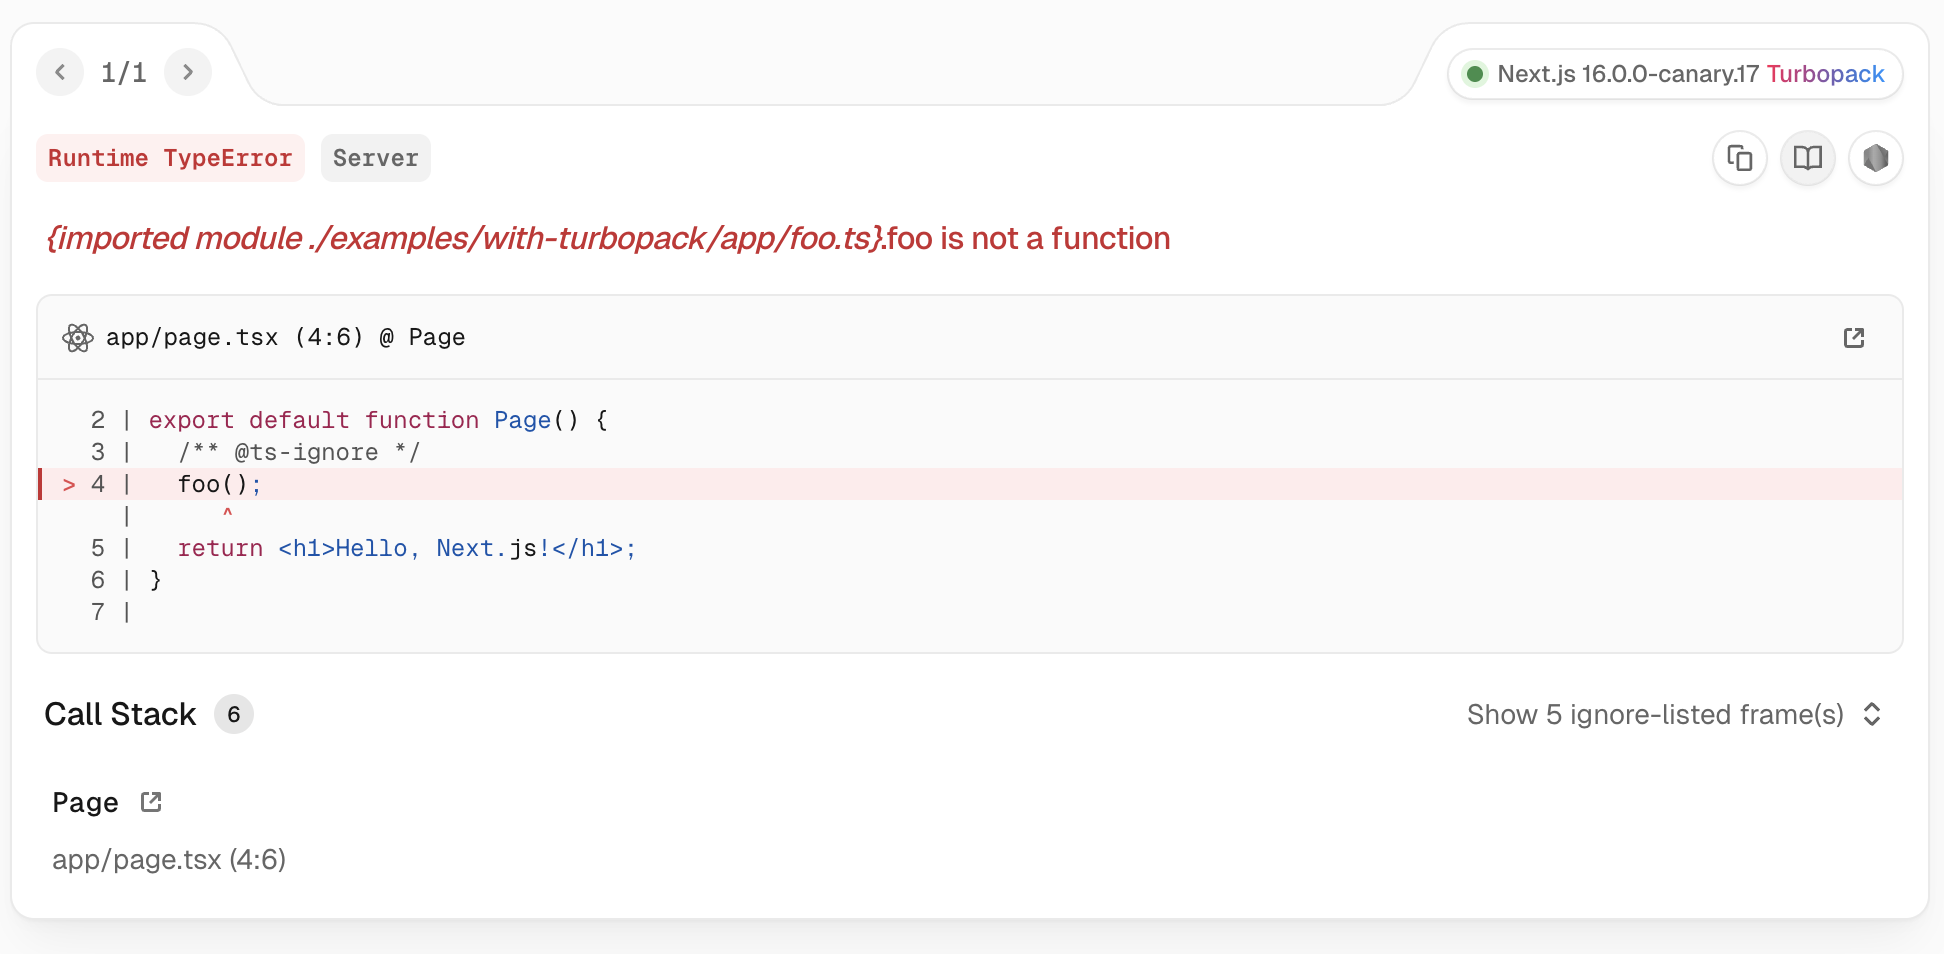Image resolution: width=1944 pixels, height=954 pixels.
Task: Click the app/page.tsx (4:6) @ Page header
Action: click(285, 338)
